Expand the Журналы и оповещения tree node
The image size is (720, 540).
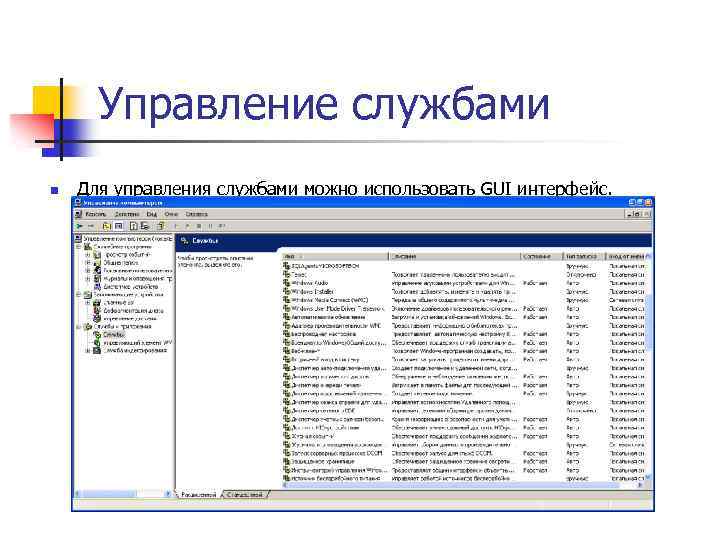point(88,279)
